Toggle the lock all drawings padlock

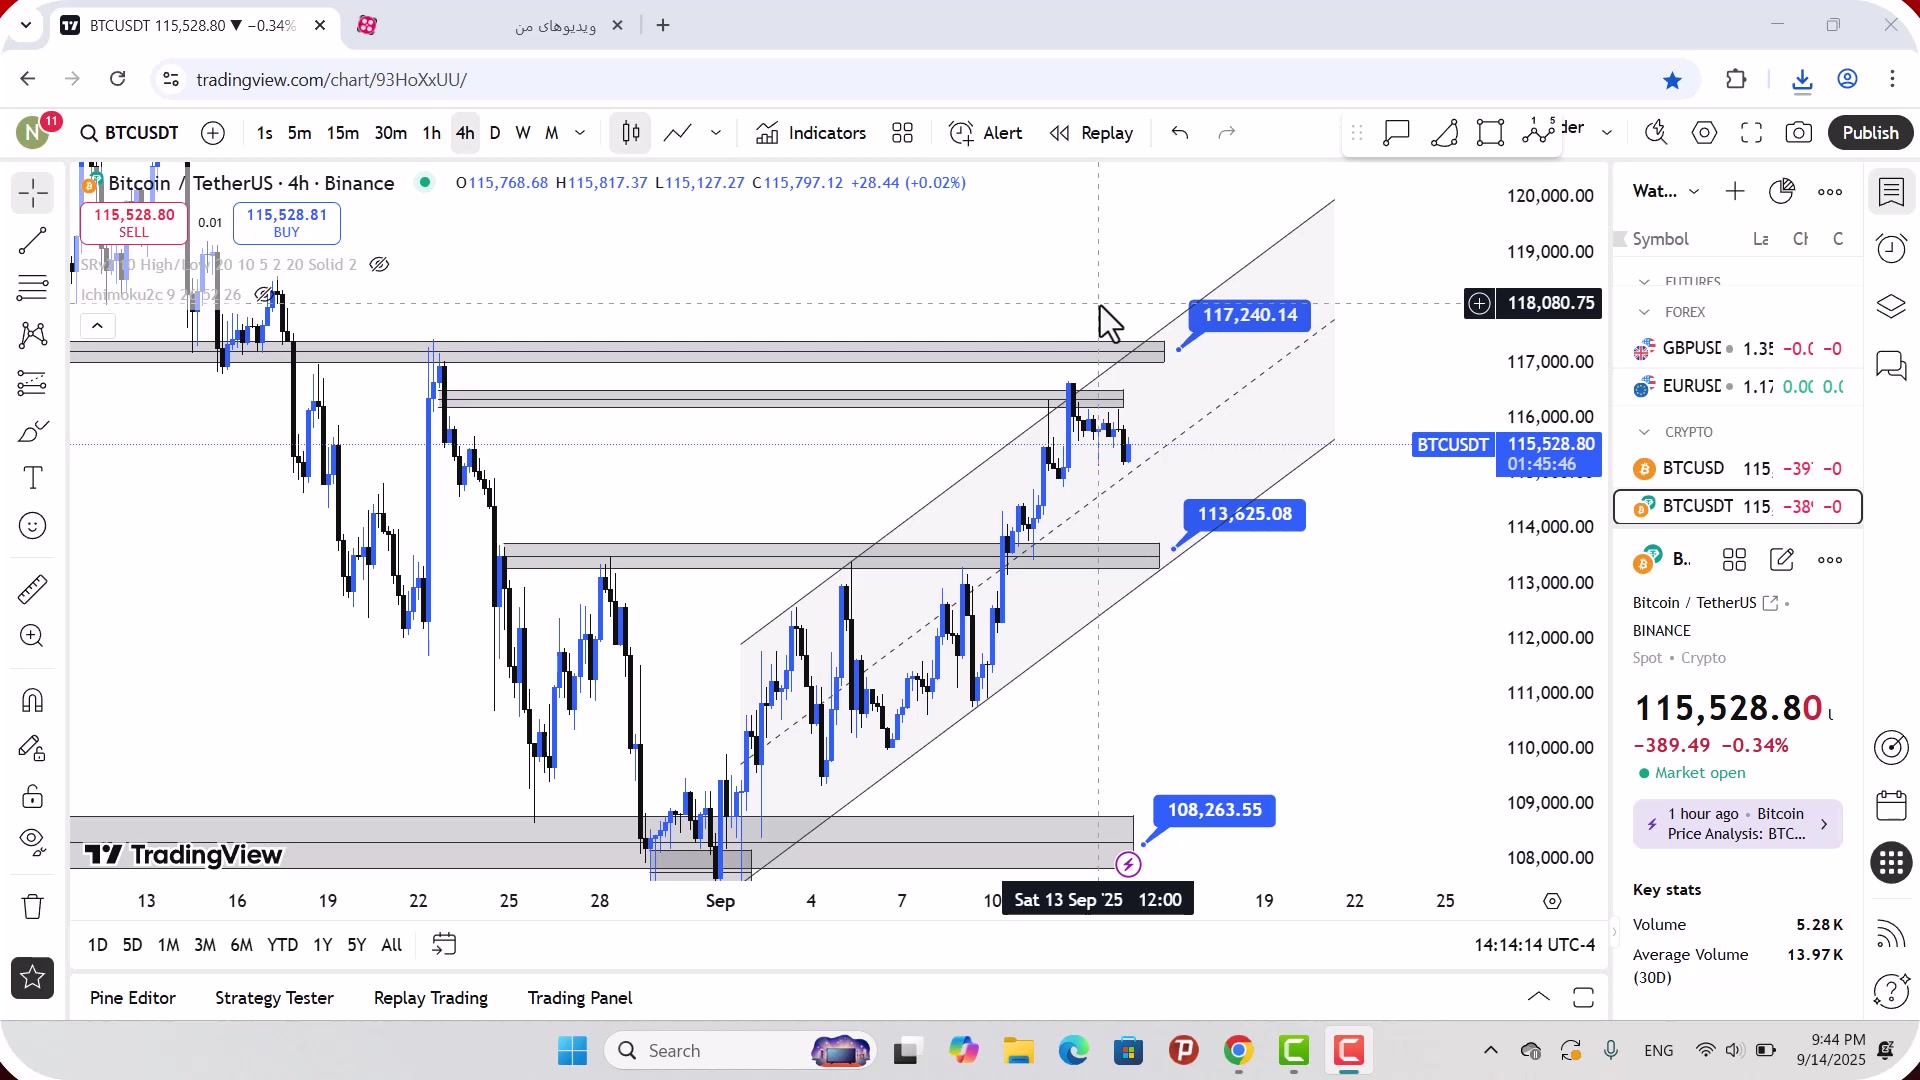click(x=33, y=796)
